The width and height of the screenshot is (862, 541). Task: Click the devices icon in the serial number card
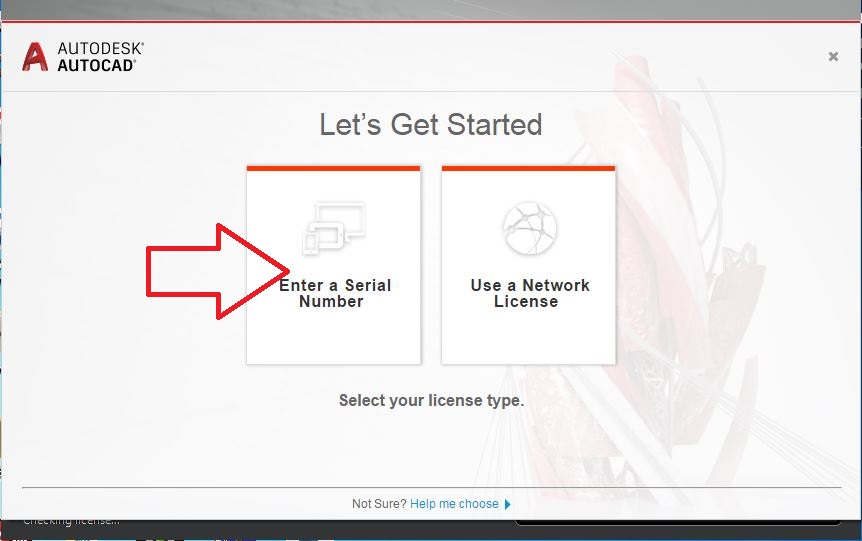click(x=334, y=228)
